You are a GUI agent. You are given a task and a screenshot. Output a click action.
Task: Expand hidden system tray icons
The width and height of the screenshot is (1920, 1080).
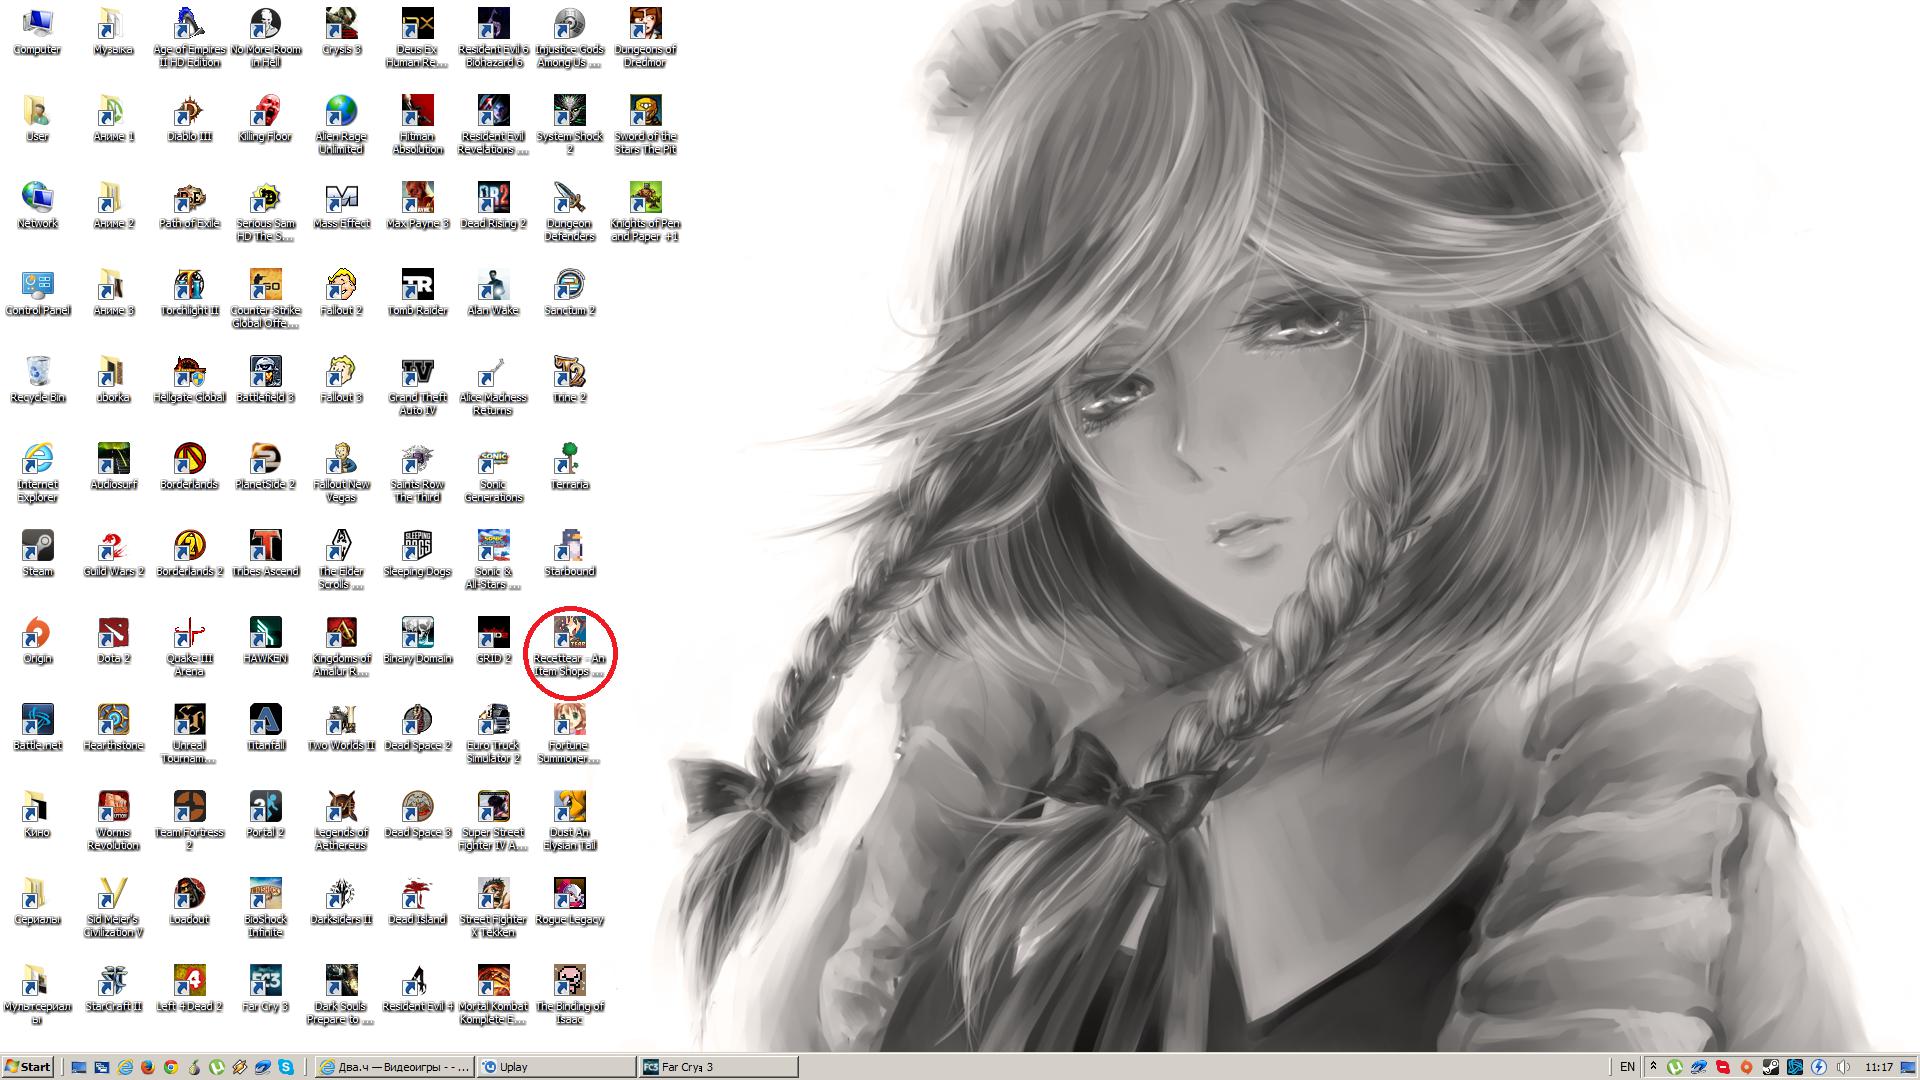(1653, 1067)
